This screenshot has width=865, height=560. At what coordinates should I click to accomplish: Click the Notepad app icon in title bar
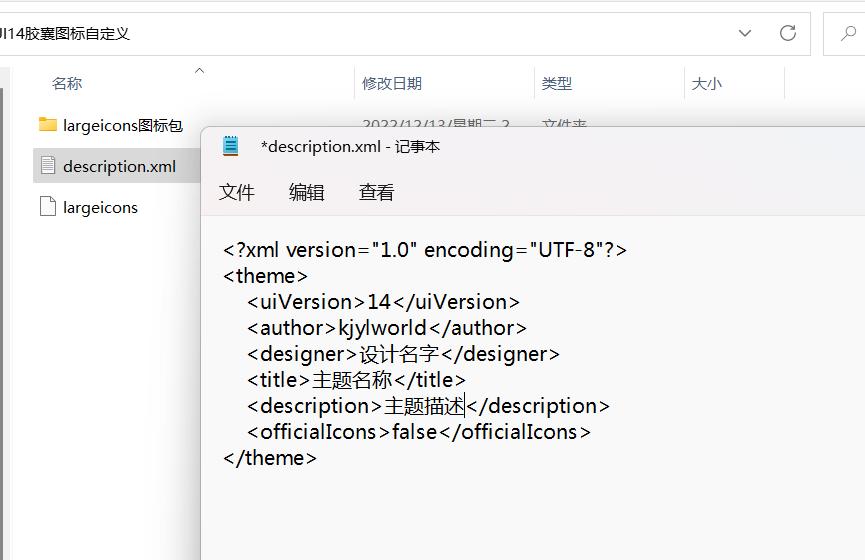point(231,146)
